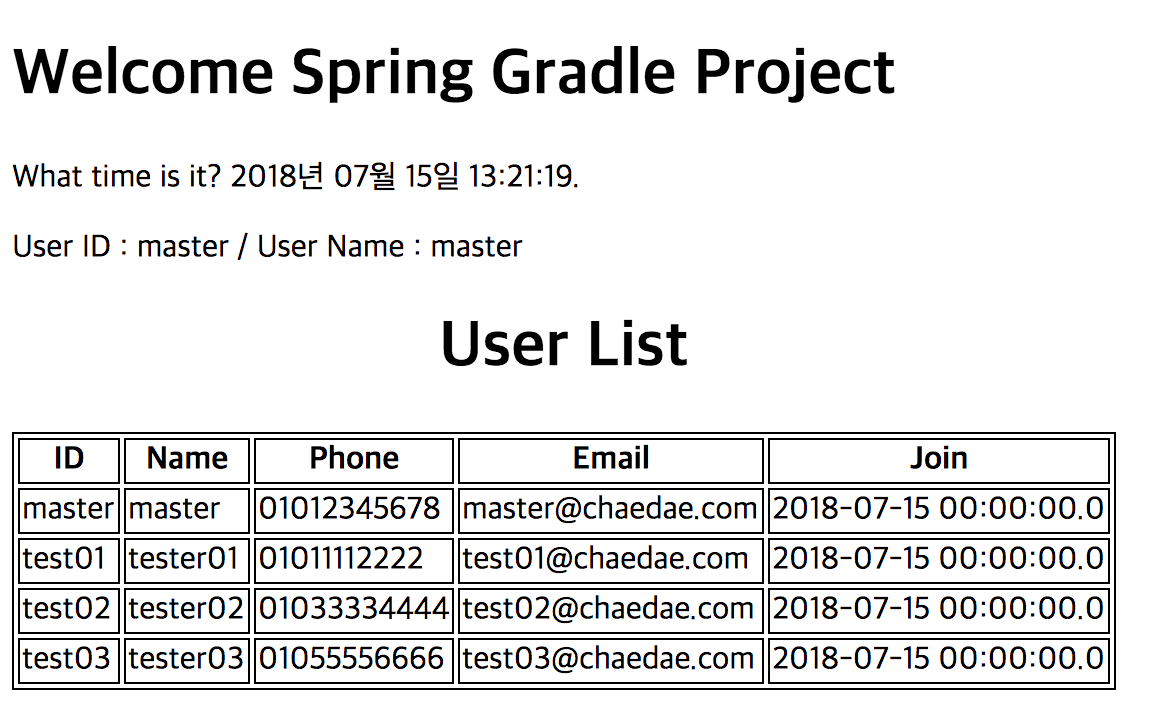Click the test03@chaedae.com email cell
1156x726 pixels.
tap(608, 658)
